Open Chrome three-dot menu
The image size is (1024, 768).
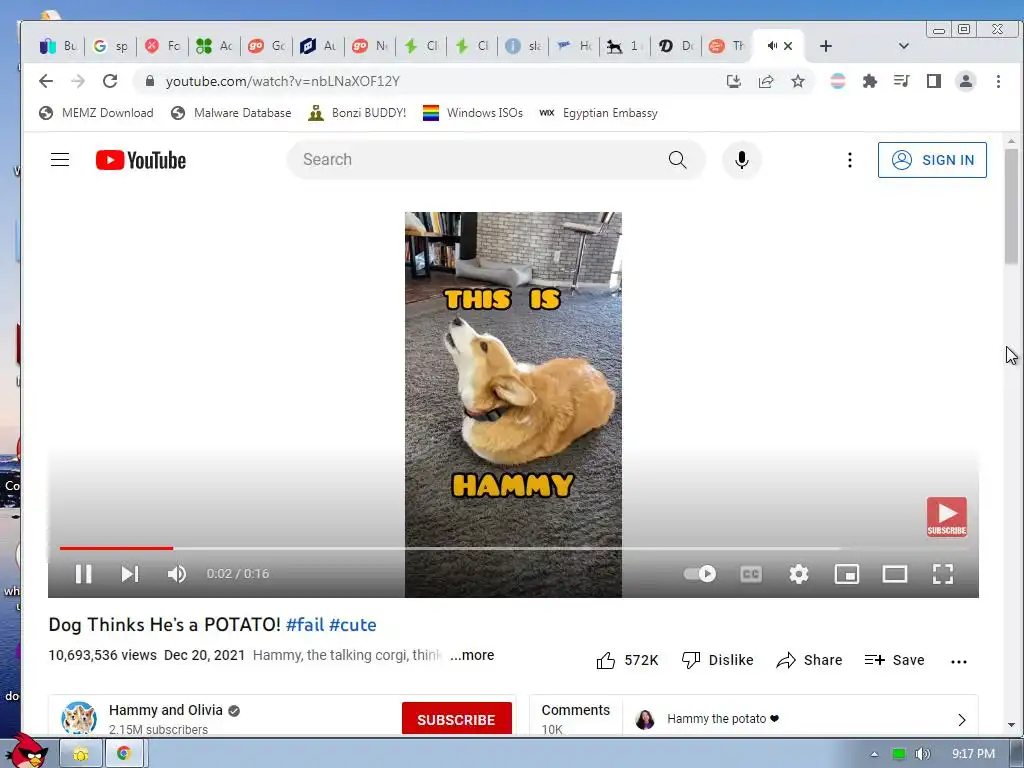click(998, 81)
